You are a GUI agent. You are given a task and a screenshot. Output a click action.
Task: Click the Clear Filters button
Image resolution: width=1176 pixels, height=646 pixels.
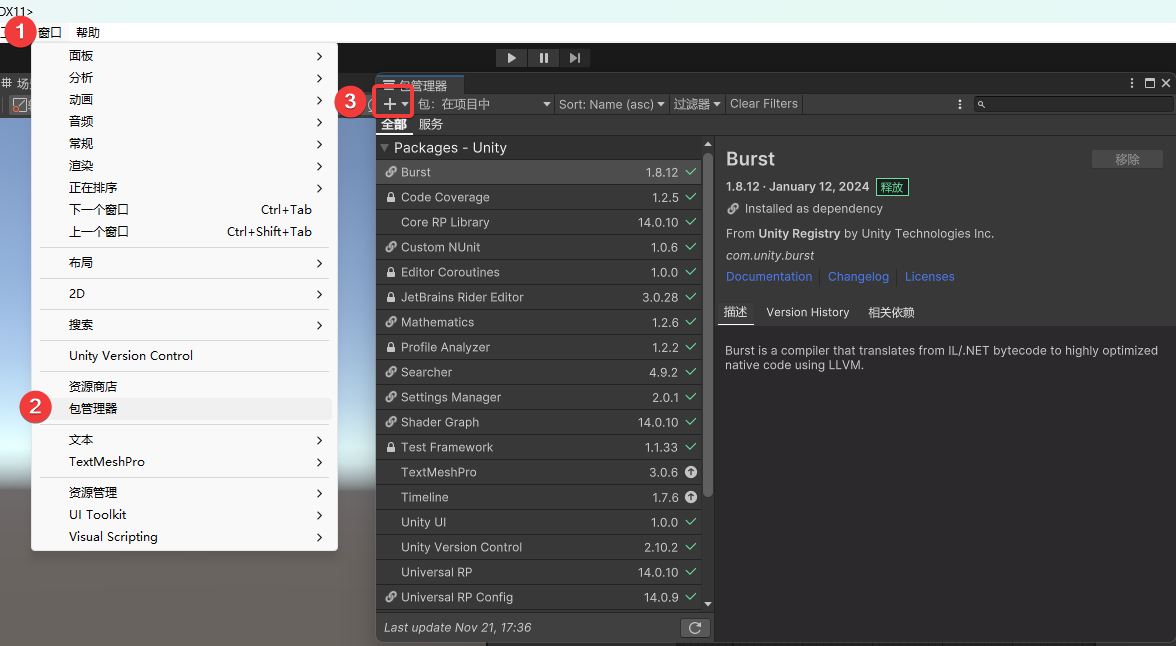point(763,104)
